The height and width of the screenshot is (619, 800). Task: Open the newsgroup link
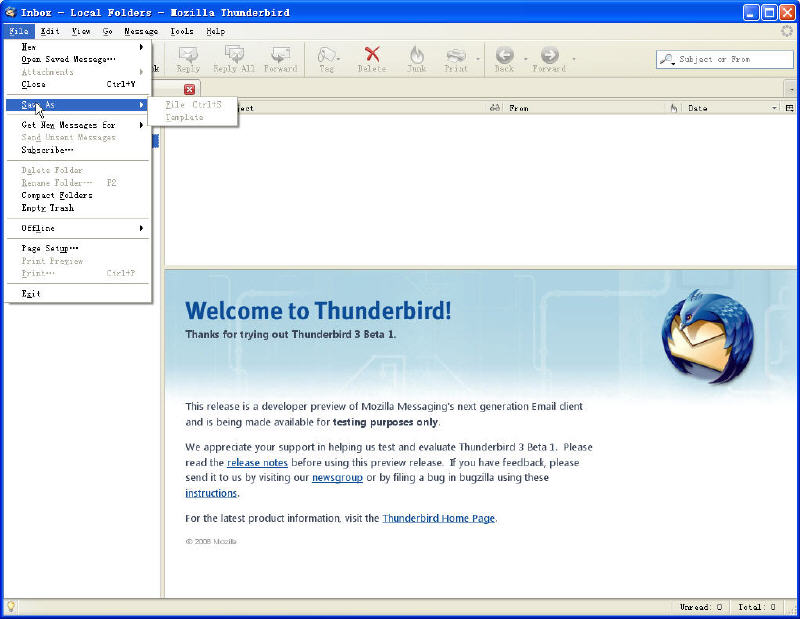tap(337, 478)
